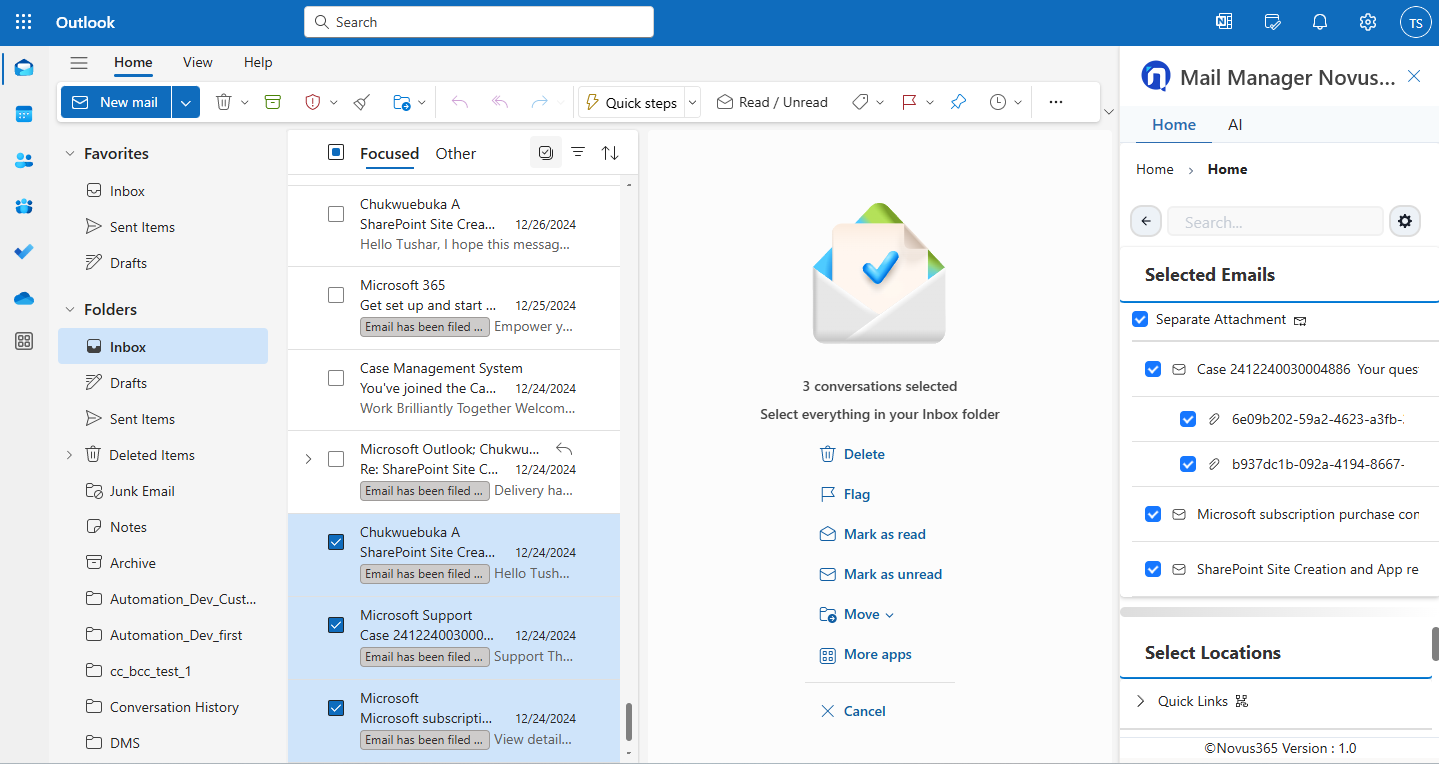Click the Move to folder icon
Image resolution: width=1439 pixels, height=764 pixels.
coord(402,102)
